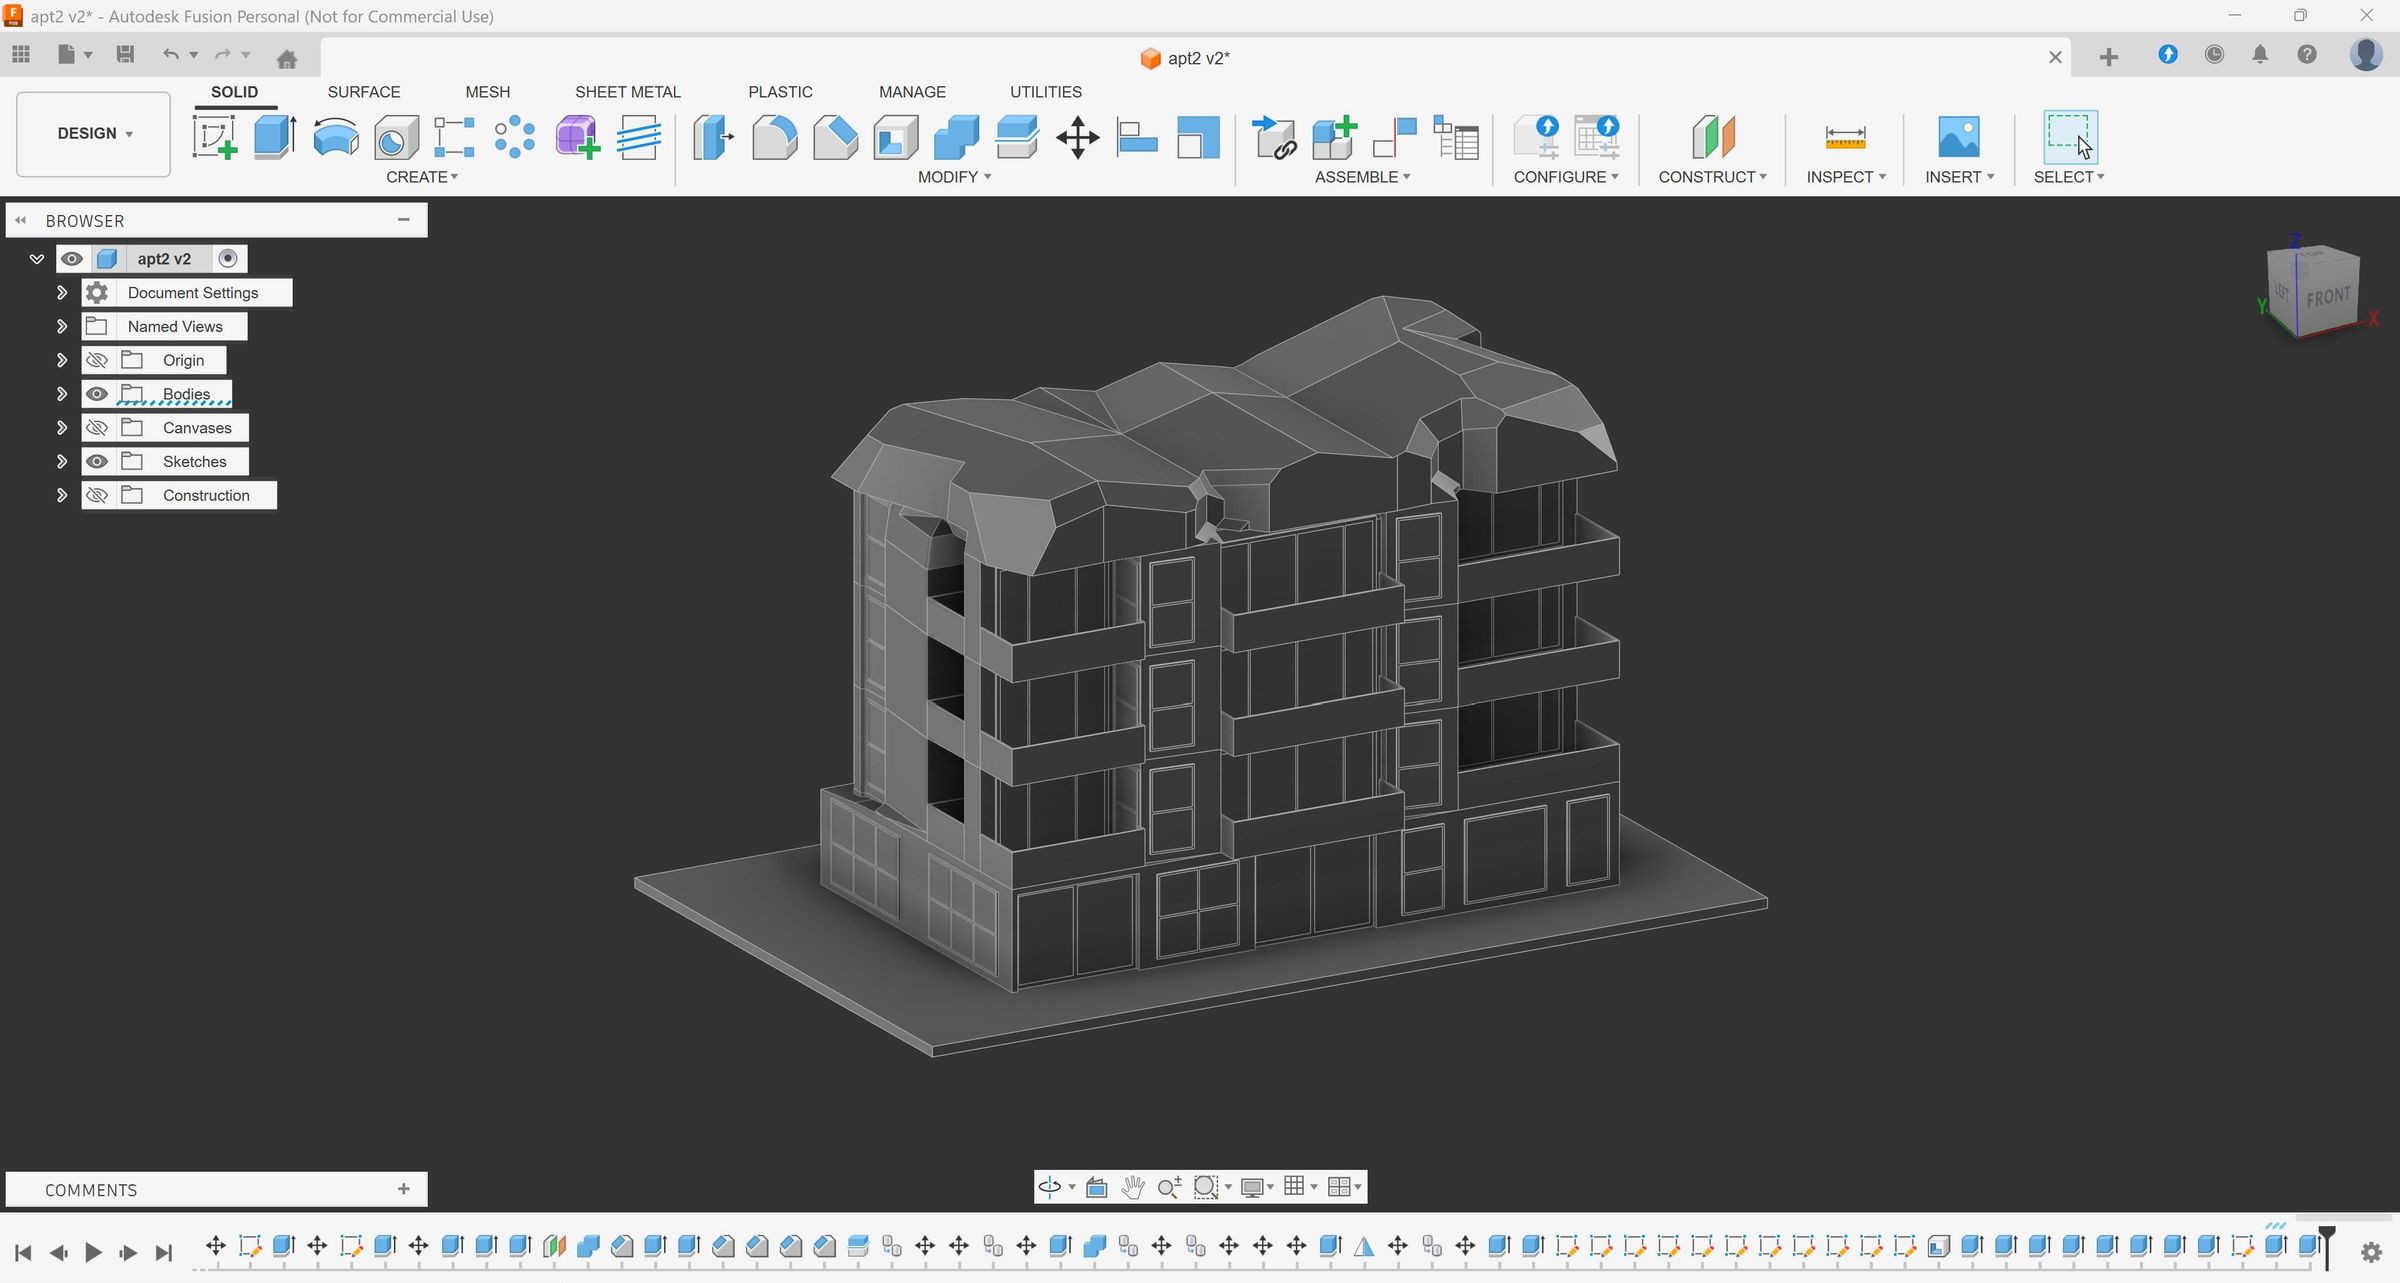
Task: Select the Shell tool
Action: (896, 137)
